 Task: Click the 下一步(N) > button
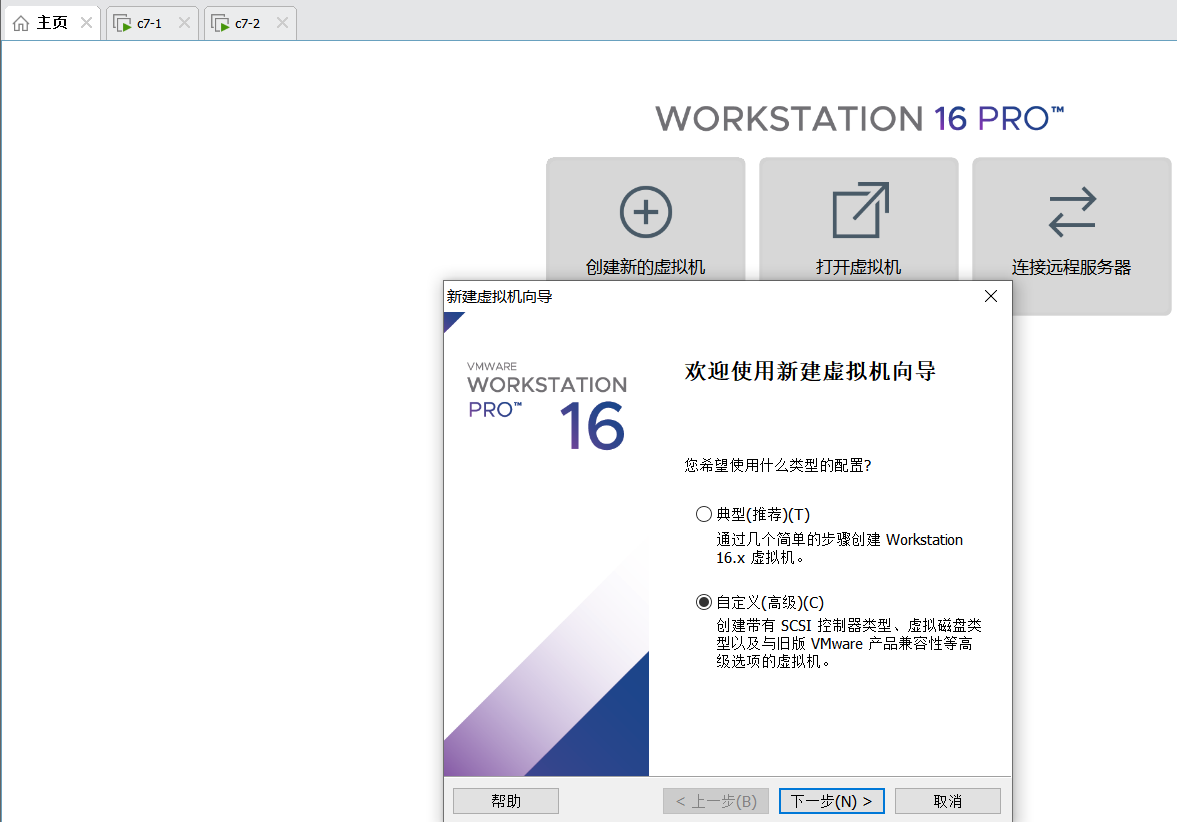831,801
